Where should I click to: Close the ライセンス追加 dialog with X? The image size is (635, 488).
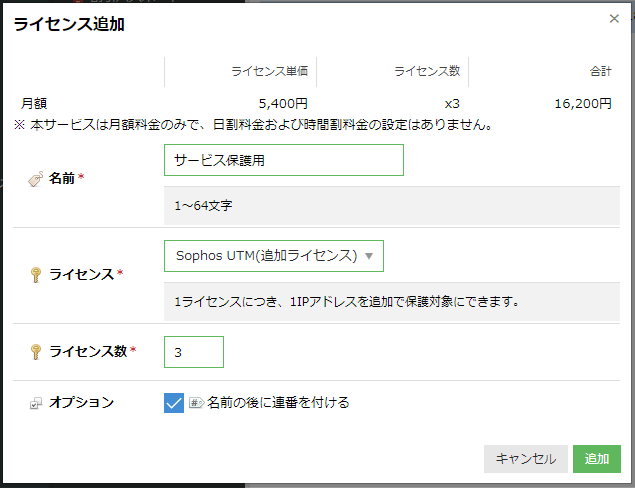[x=614, y=19]
